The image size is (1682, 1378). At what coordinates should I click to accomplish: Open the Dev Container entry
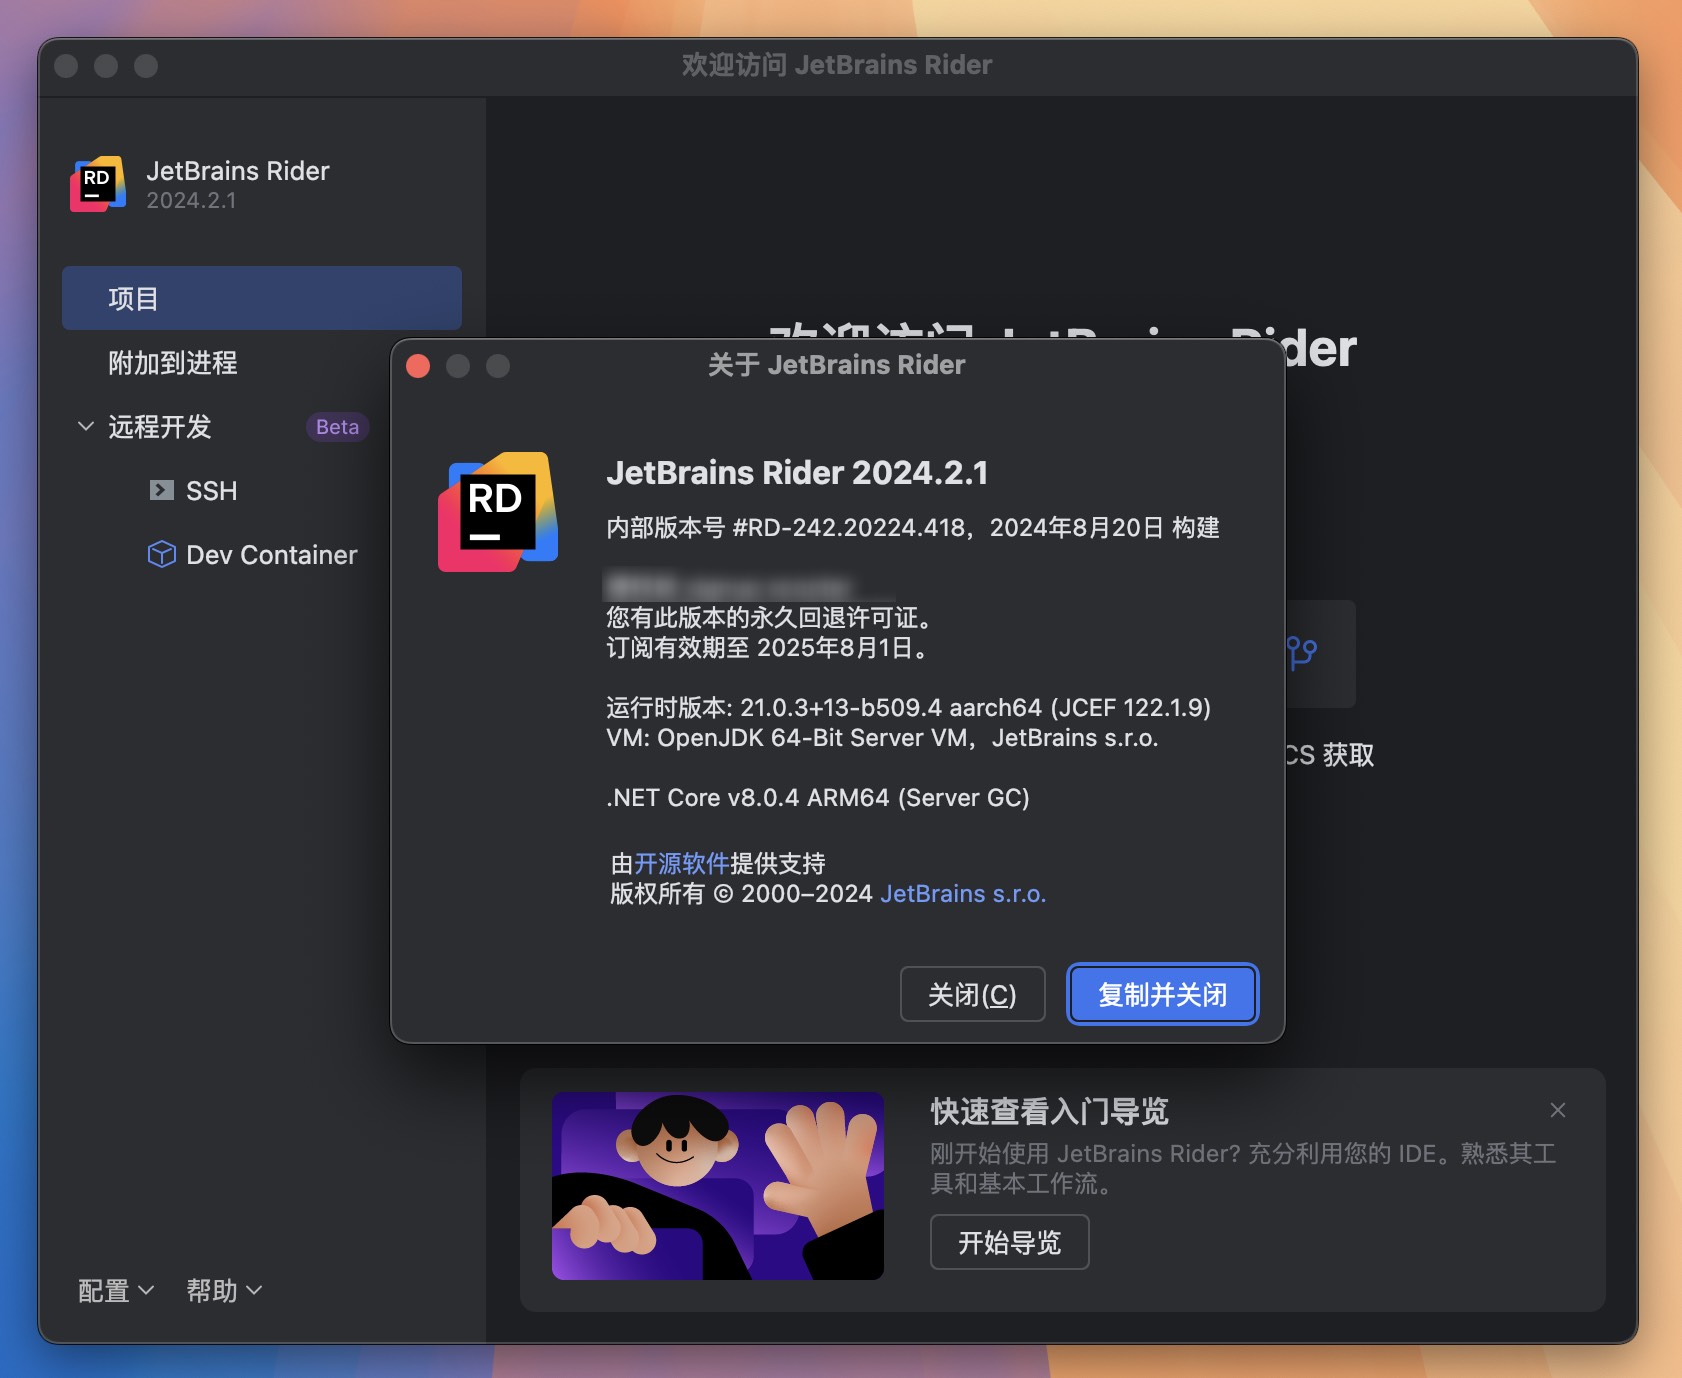click(x=271, y=554)
